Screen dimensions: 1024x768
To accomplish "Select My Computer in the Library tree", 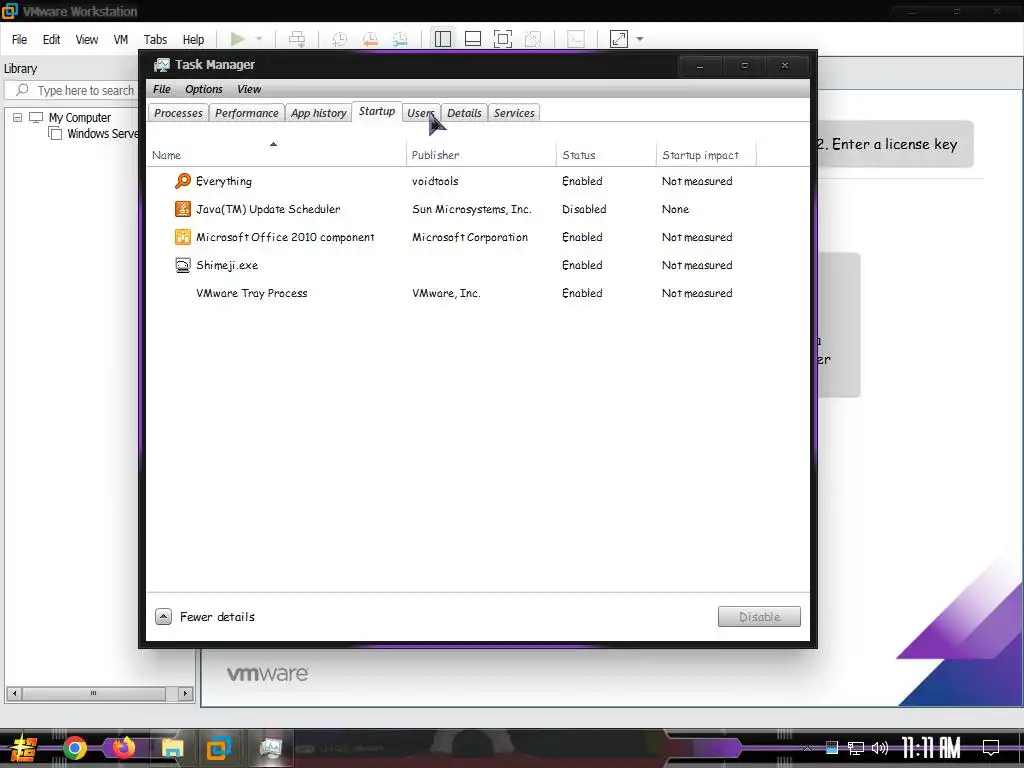I will point(80,118).
